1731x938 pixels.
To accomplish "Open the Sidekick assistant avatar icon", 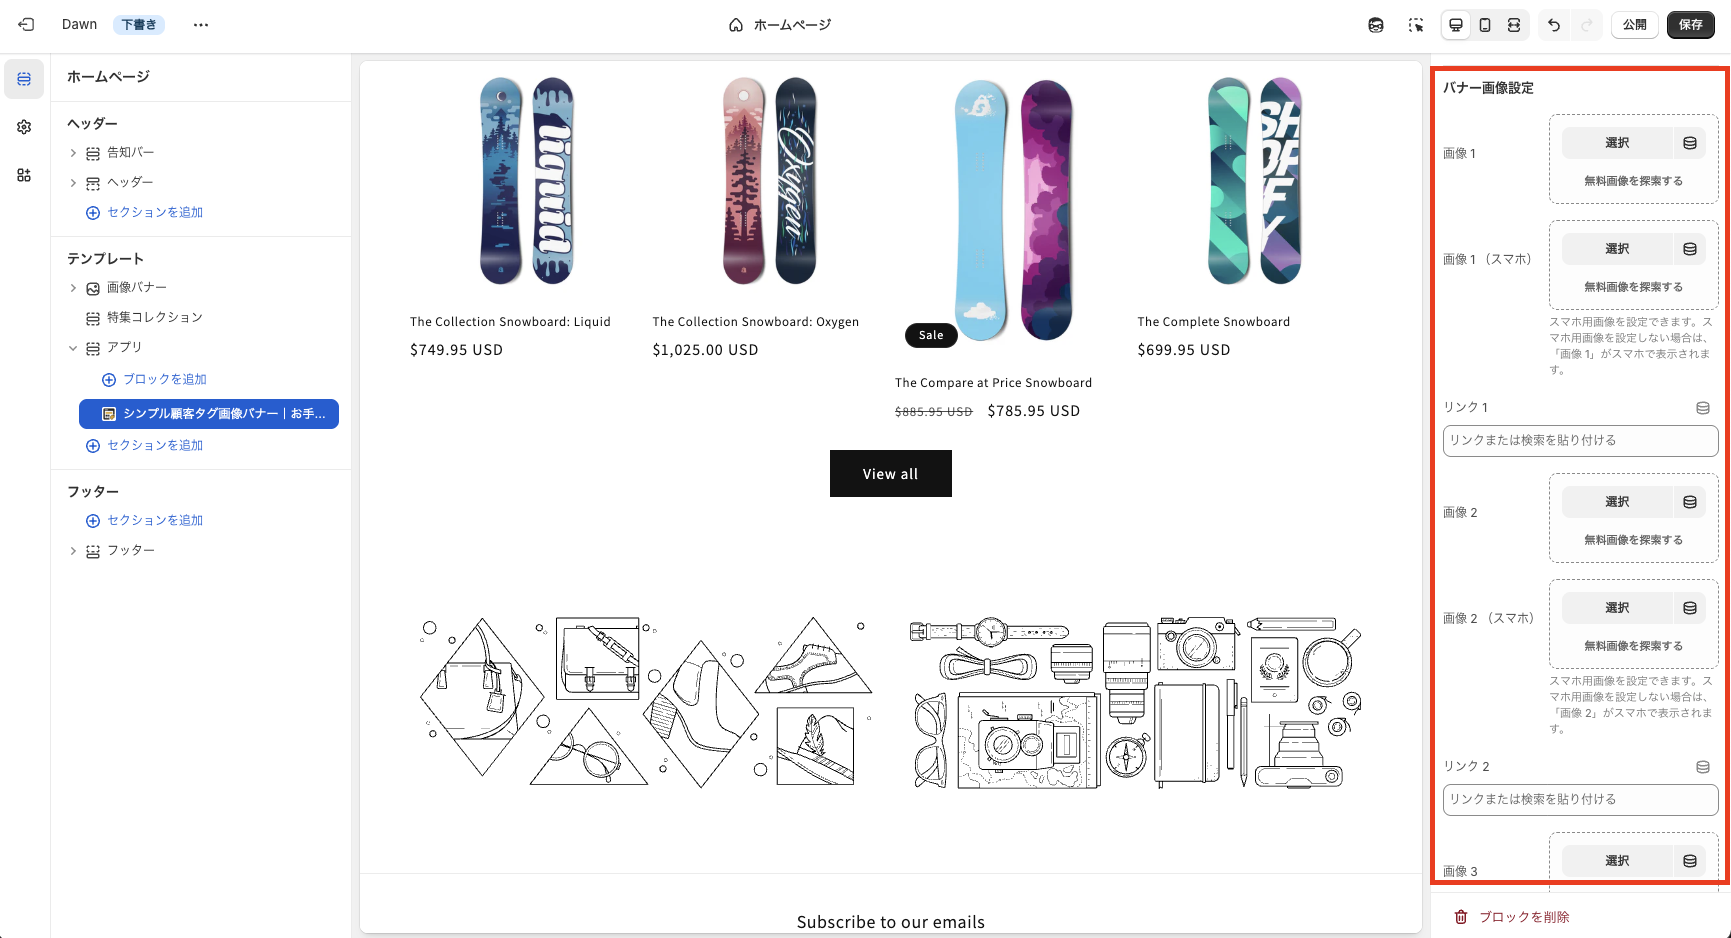I will [x=1376, y=25].
